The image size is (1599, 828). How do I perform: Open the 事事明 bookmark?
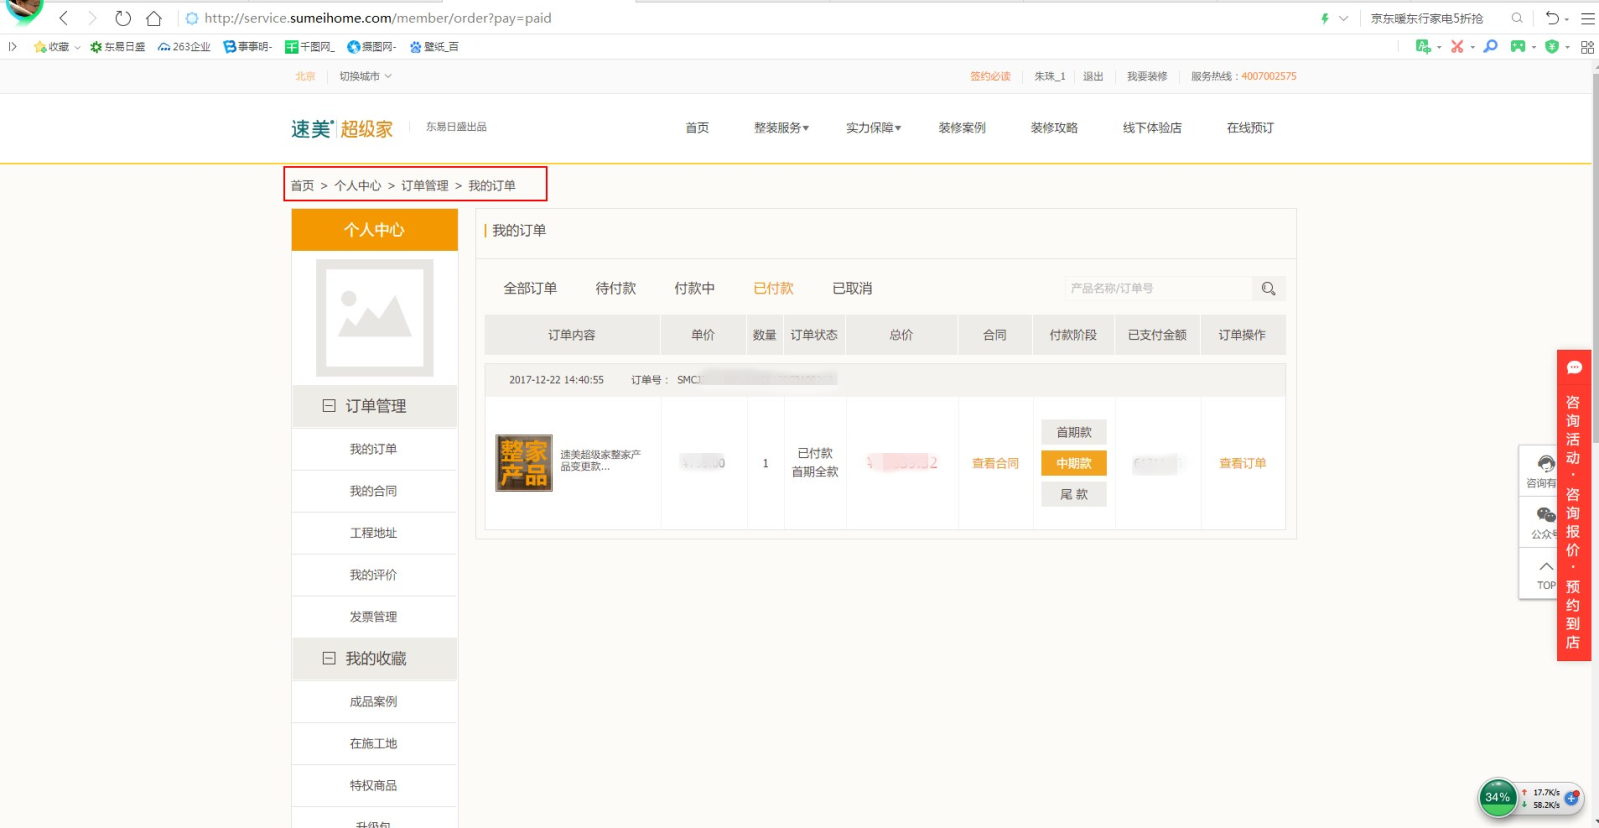click(x=247, y=47)
